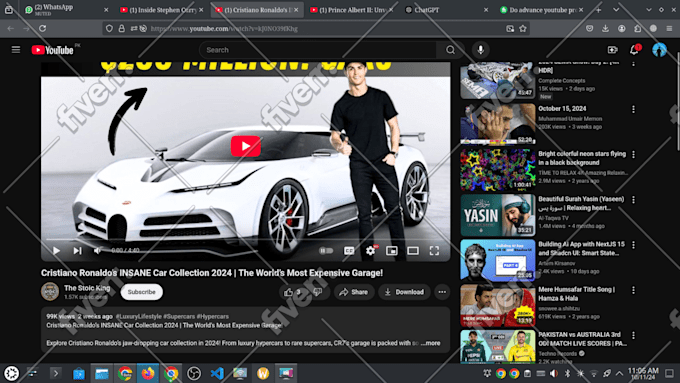Open a new browser tab
The image size is (680, 383).
click(598, 10)
